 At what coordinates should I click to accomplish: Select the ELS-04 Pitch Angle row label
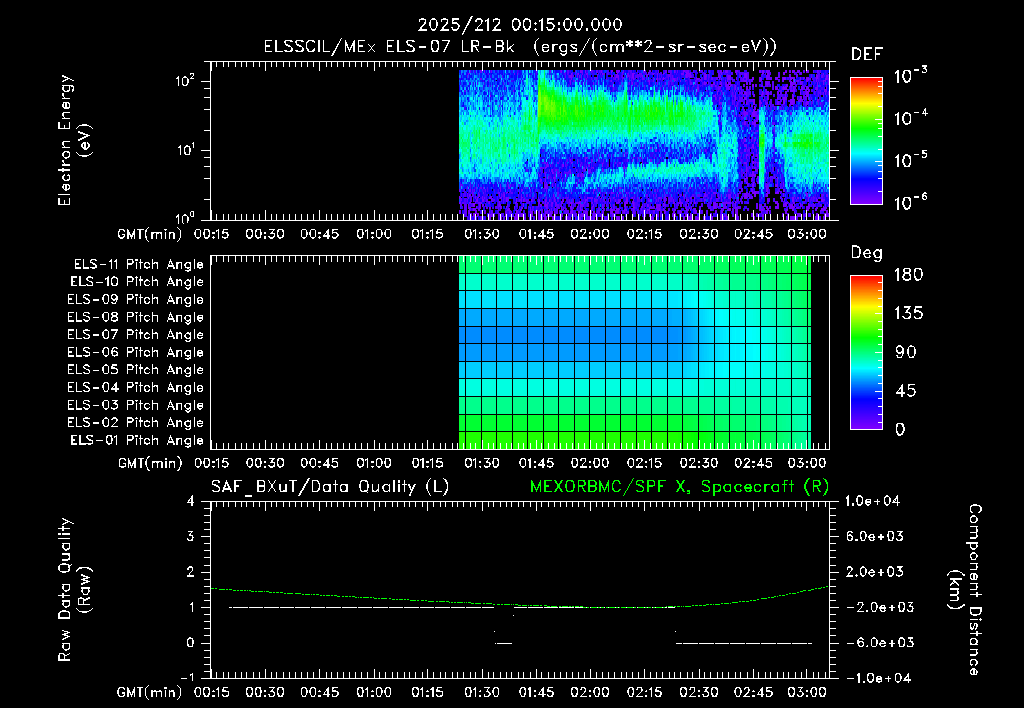click(135, 388)
